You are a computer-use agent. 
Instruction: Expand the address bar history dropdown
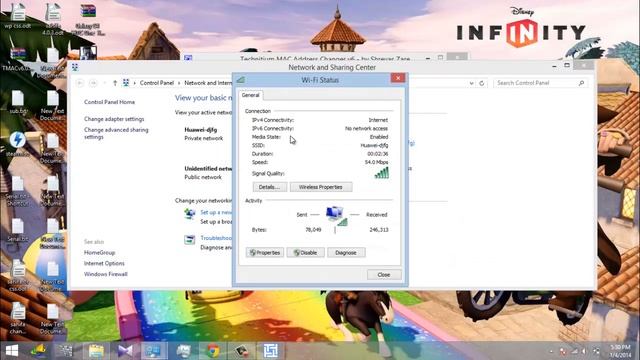click(471, 83)
